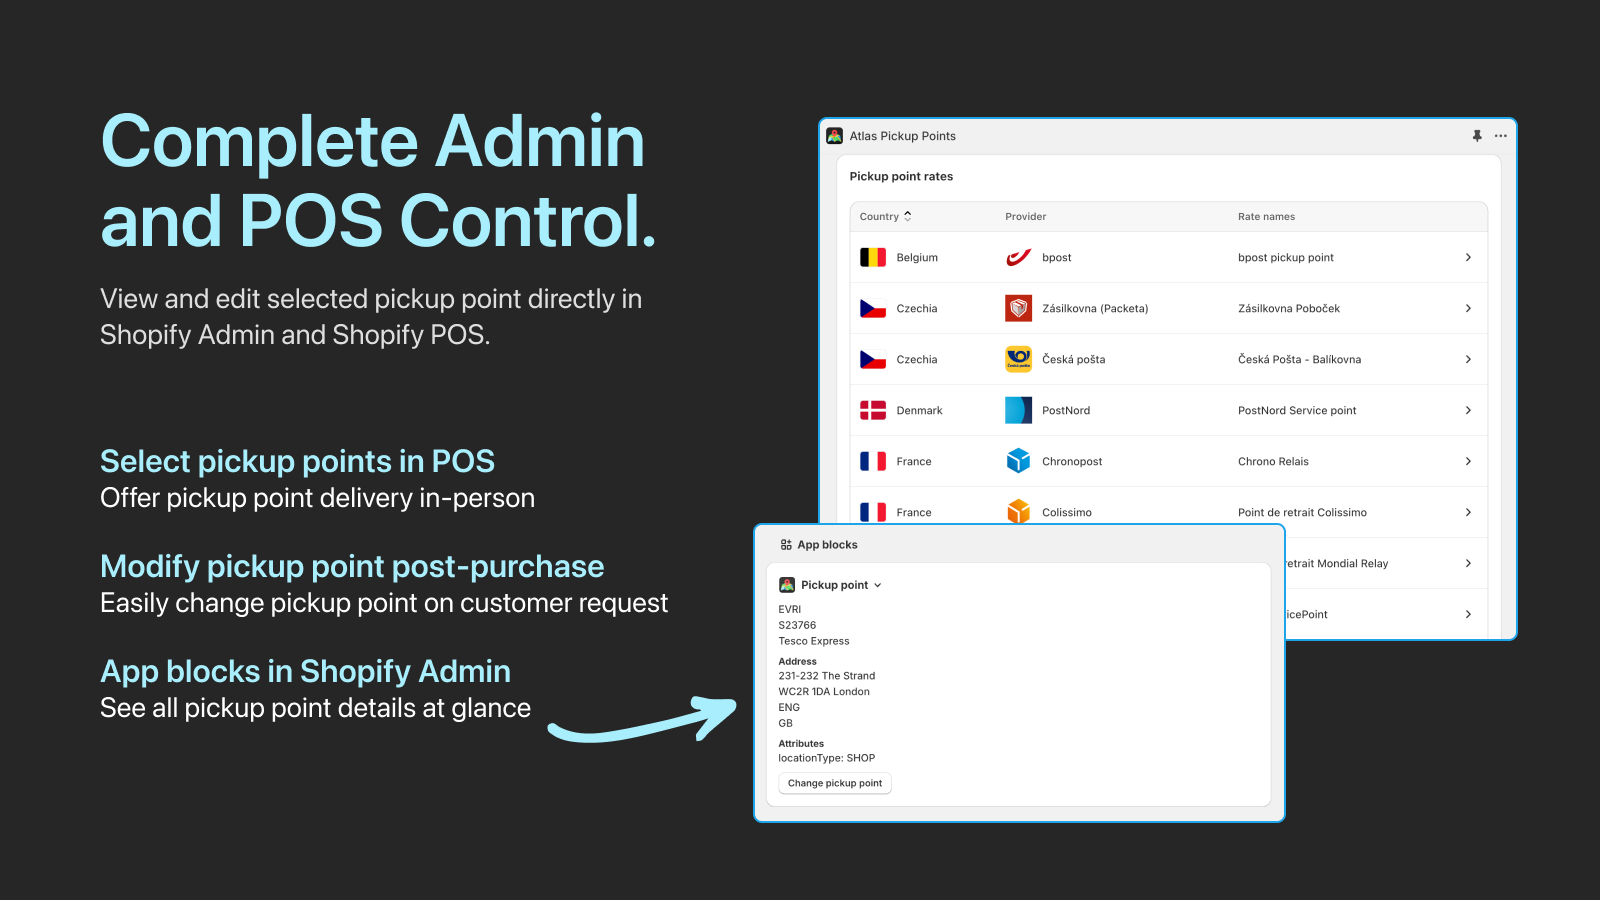Viewport: 1600px width, 900px height.
Task: Open Point de retrait Colissimo row chevron
Action: coord(1468,512)
